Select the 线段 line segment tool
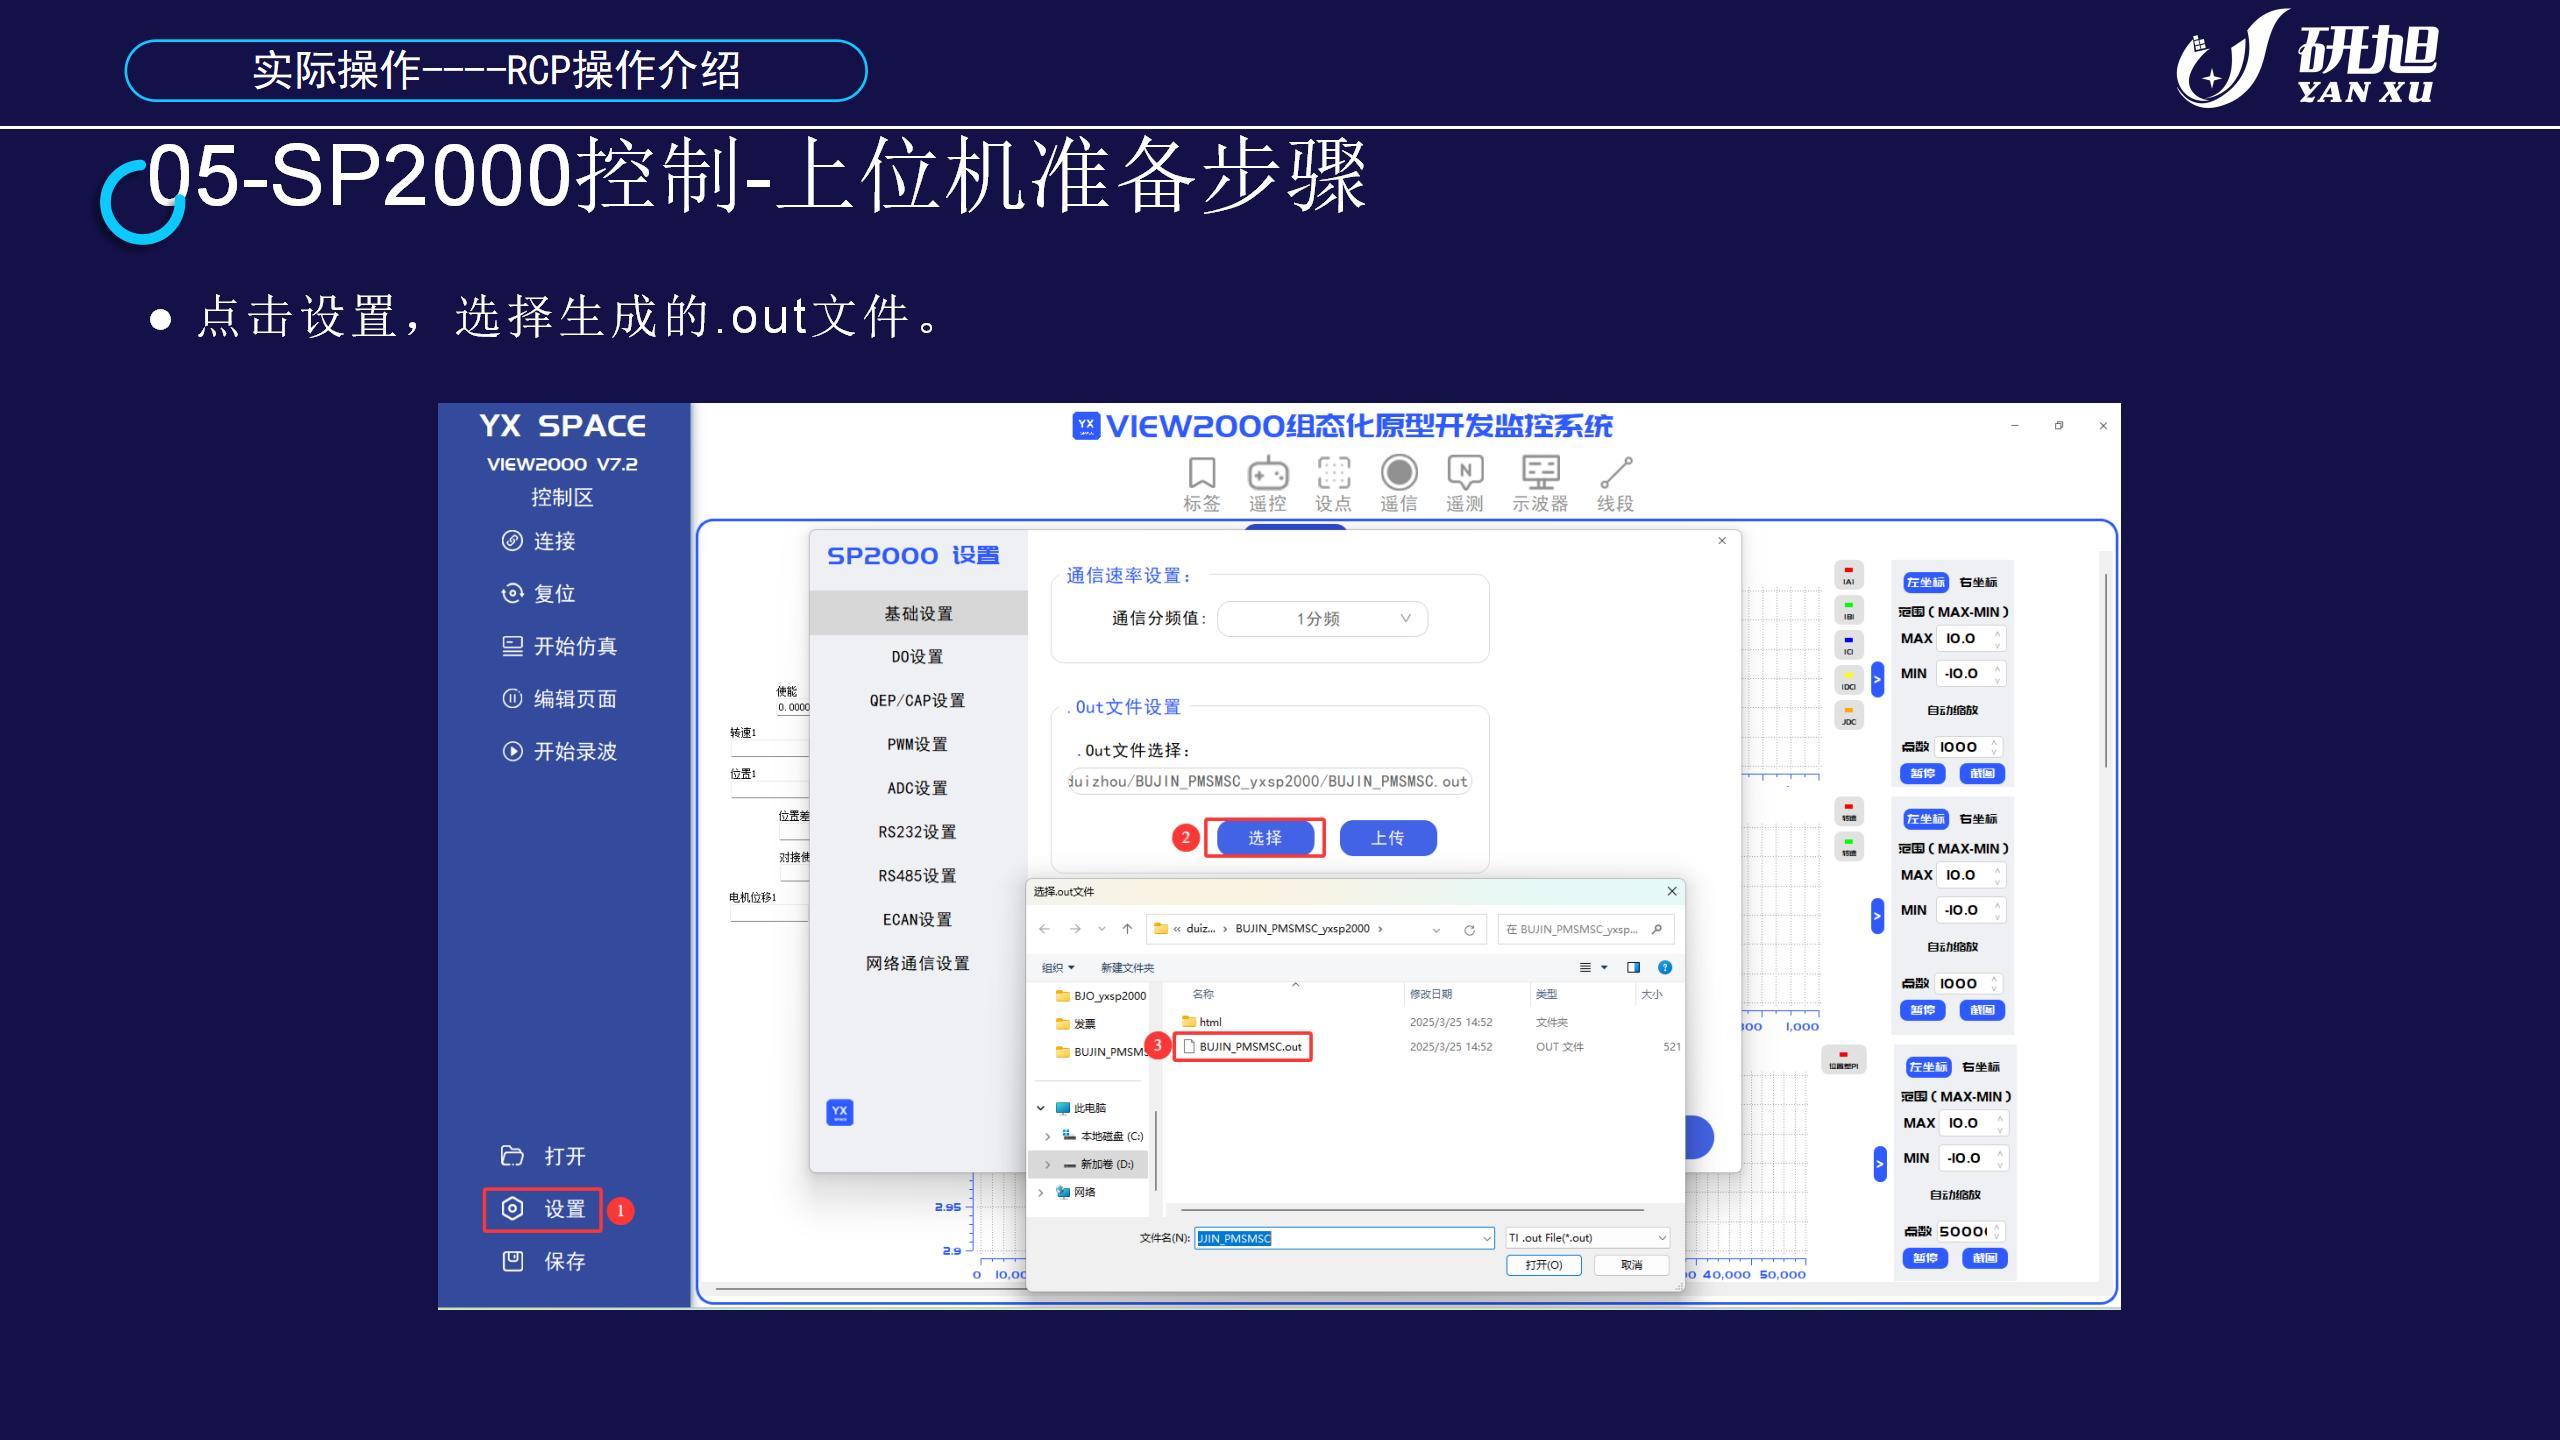Screen dimensions: 2560x1440 1615,485
